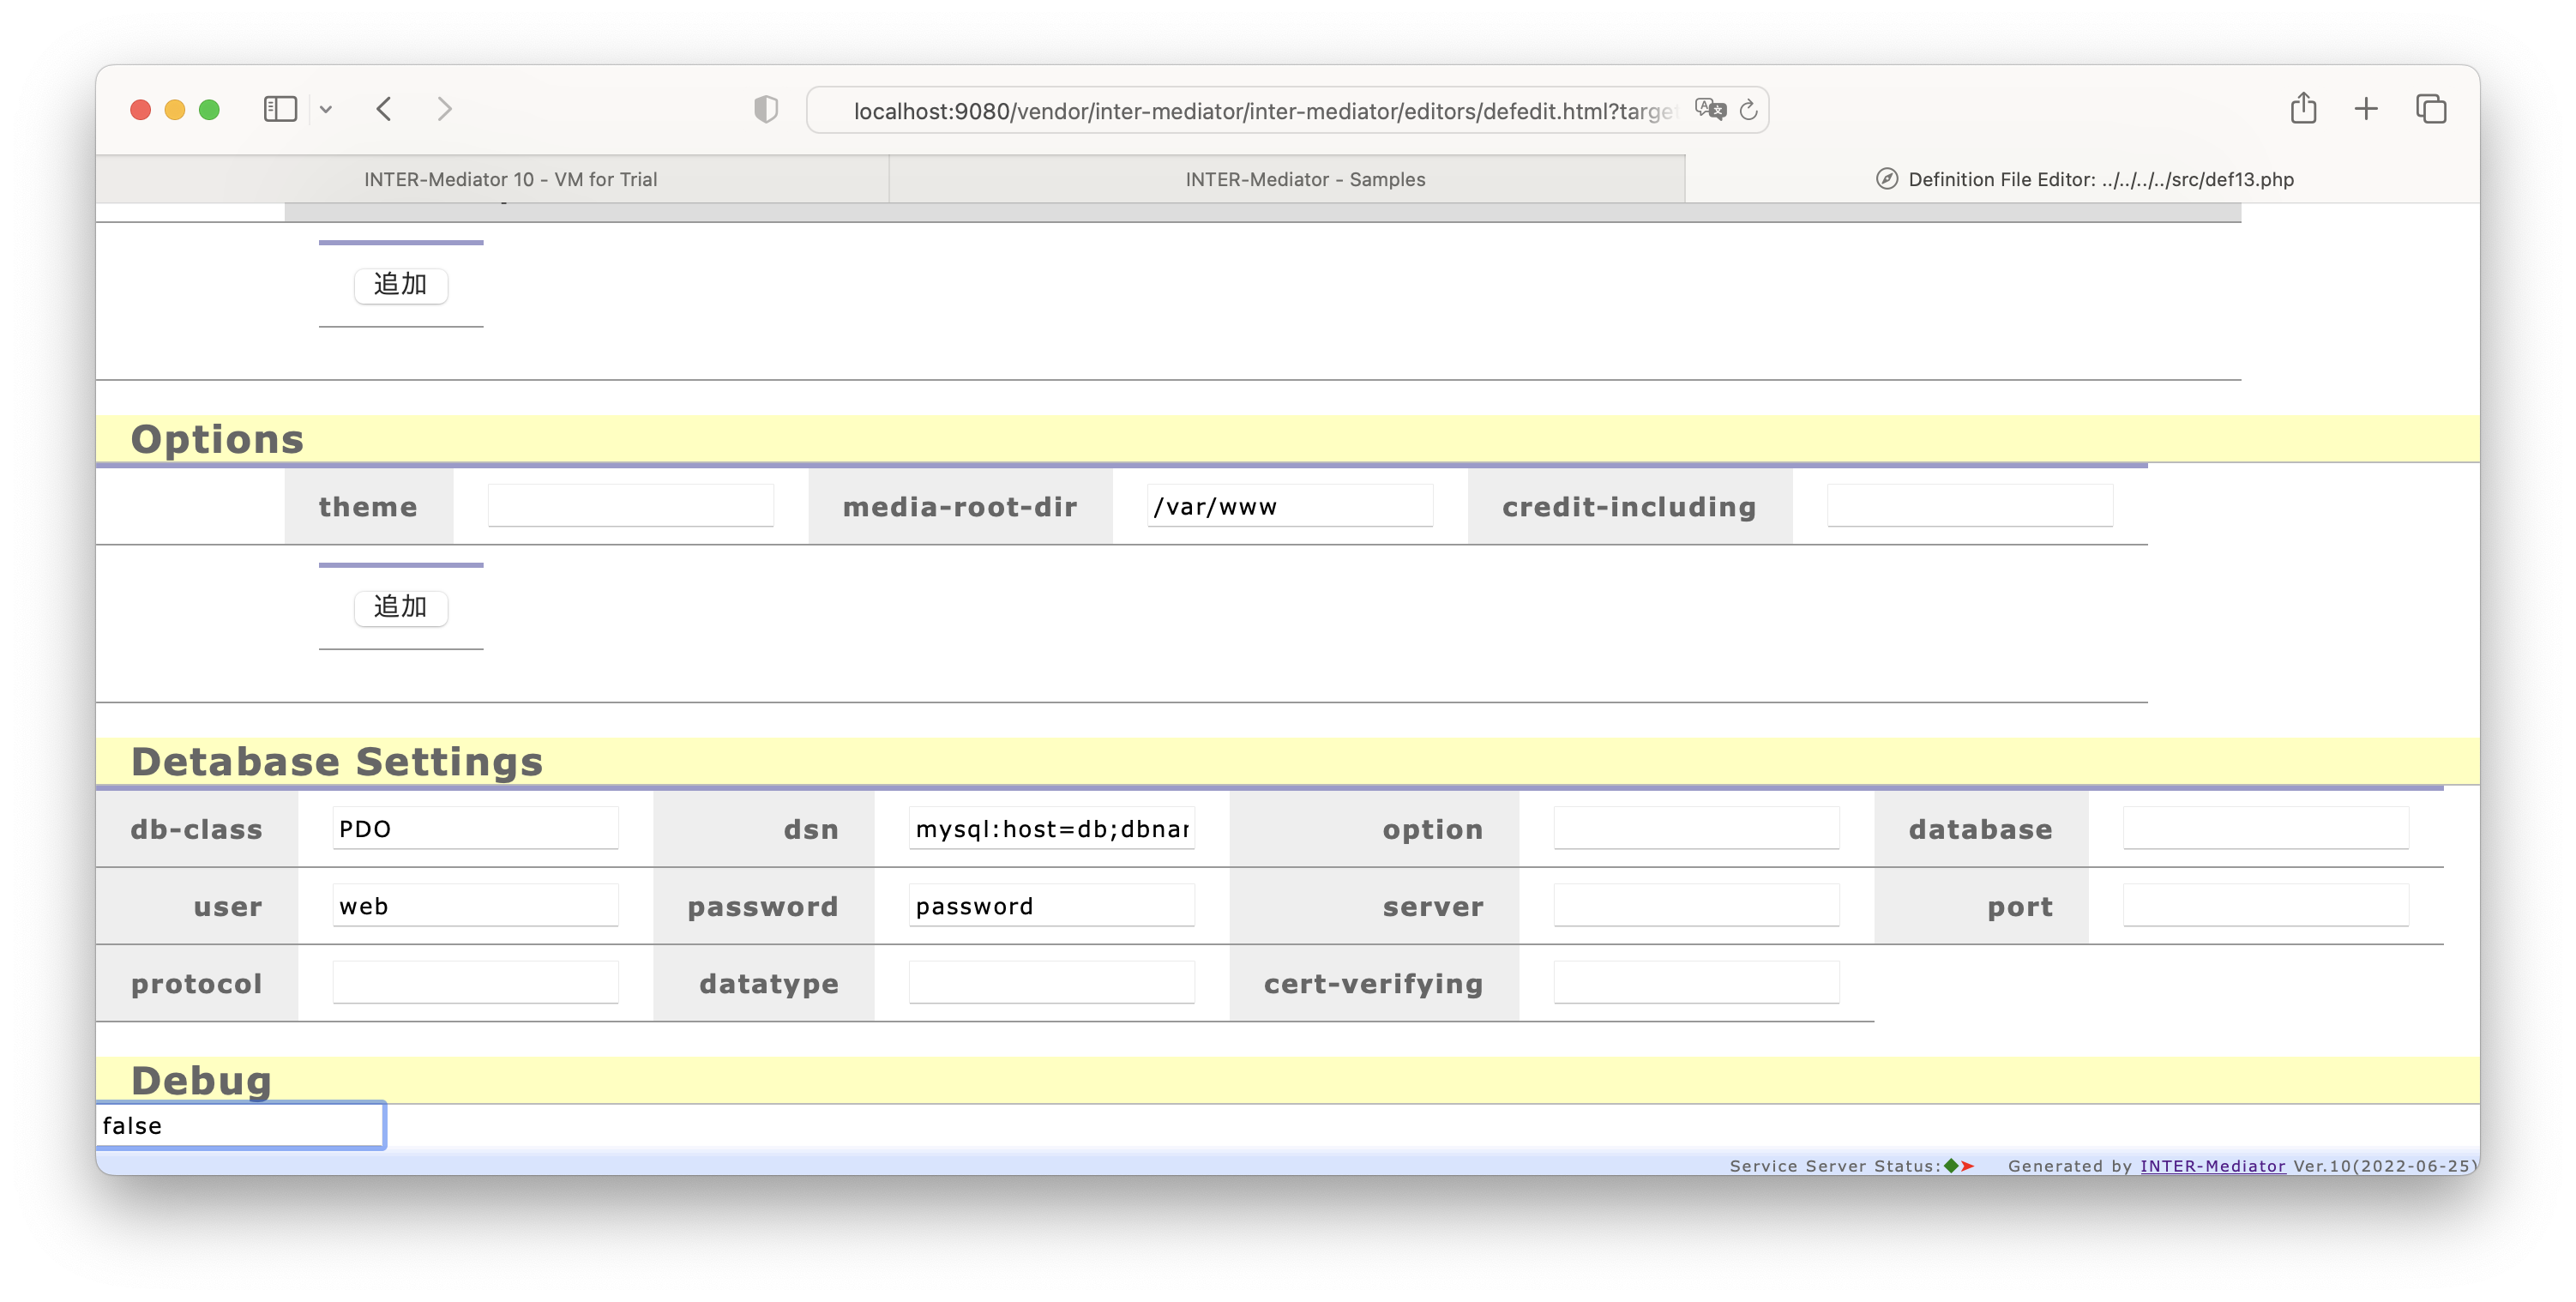
Task: Toggle the Safari sidebar icon
Action: (x=280, y=109)
